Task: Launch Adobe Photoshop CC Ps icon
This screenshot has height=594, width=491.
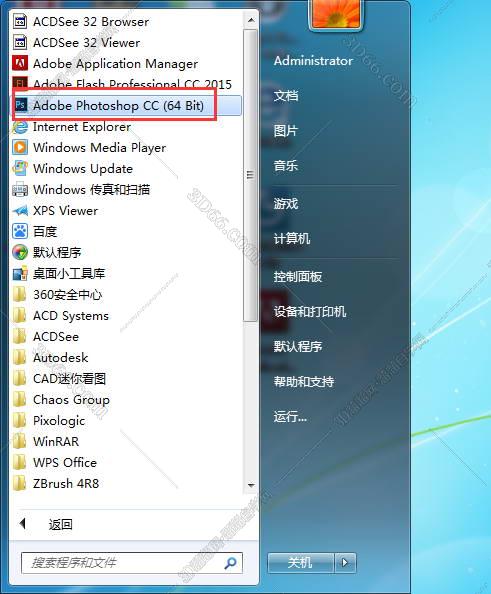Action: point(21,105)
